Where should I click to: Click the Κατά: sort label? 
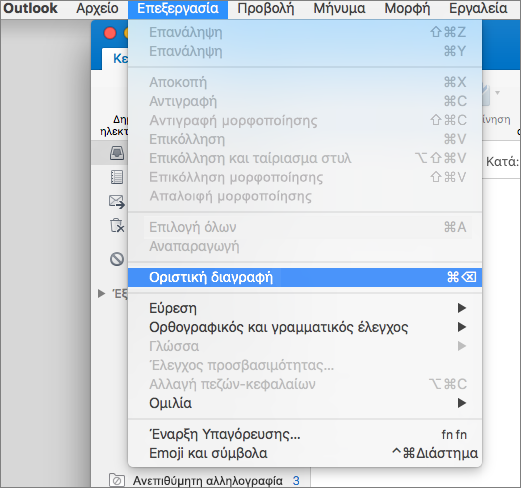pos(502,162)
